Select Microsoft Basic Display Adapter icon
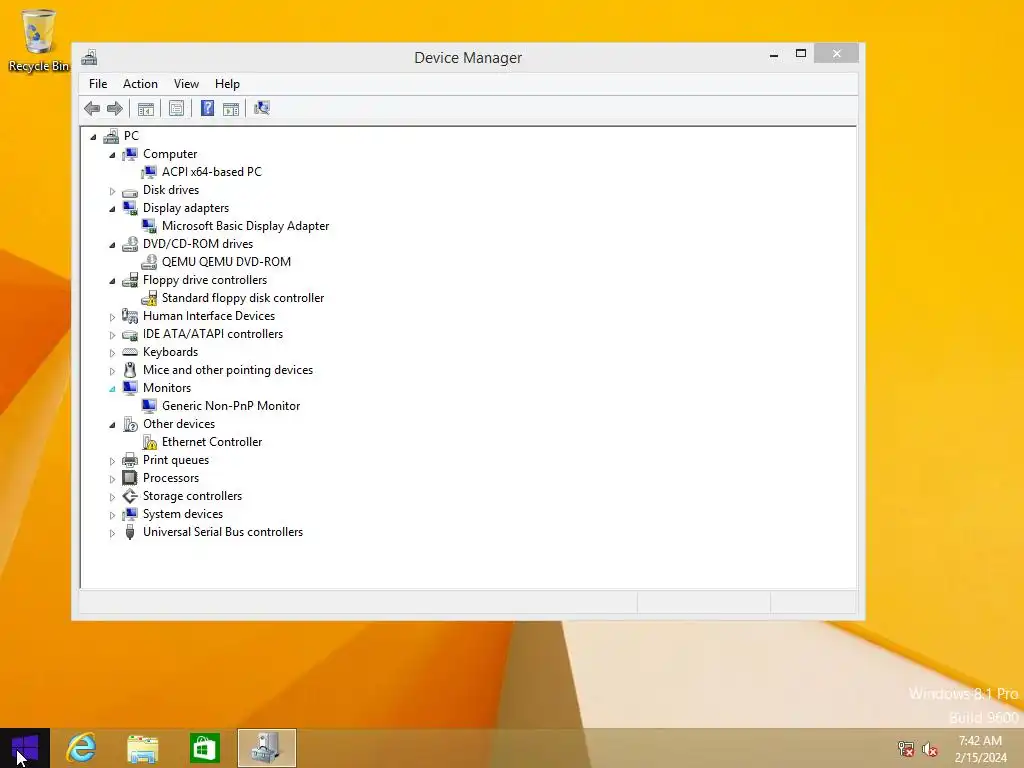This screenshot has width=1024, height=768. point(149,226)
